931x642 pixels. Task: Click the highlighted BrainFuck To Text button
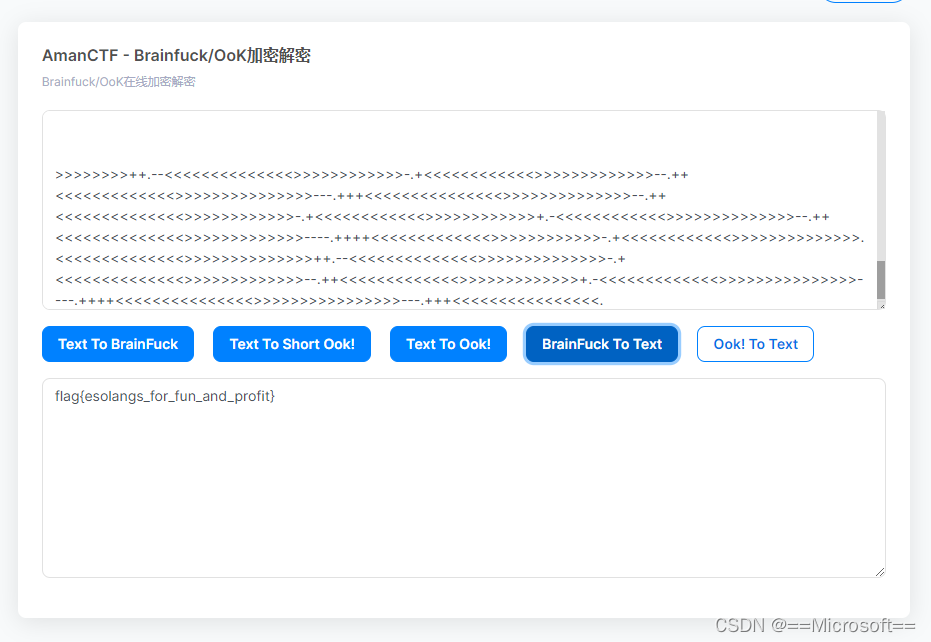click(x=601, y=344)
